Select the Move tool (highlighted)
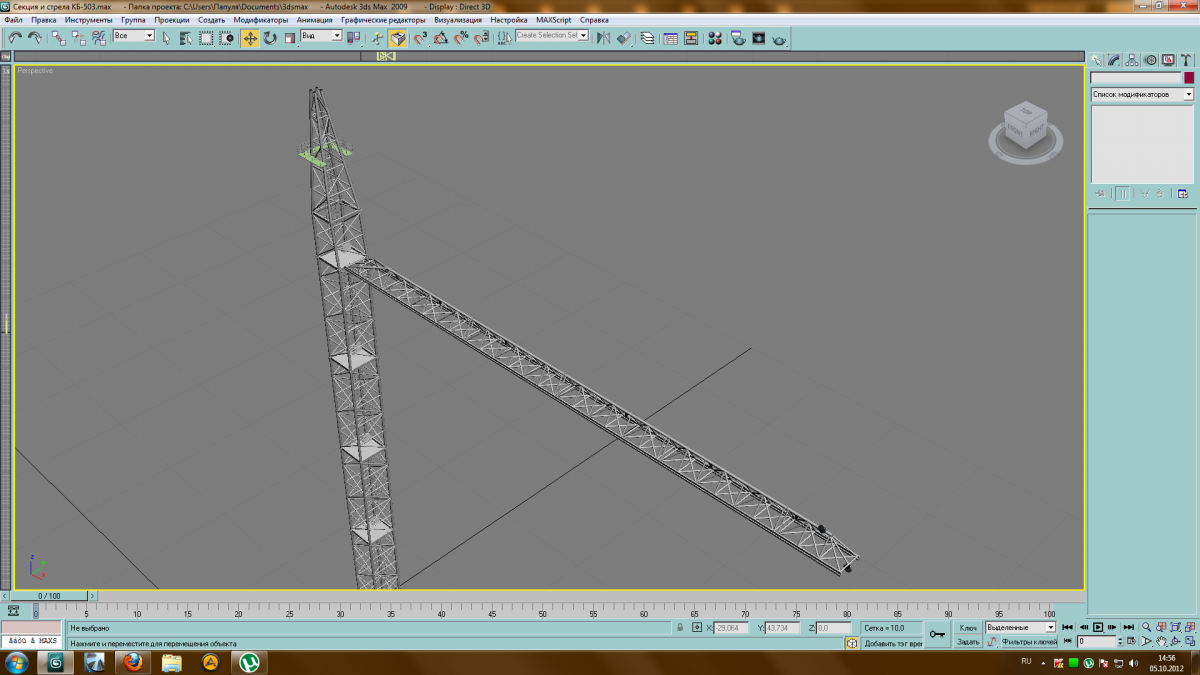The width and height of the screenshot is (1200, 675). click(x=250, y=38)
